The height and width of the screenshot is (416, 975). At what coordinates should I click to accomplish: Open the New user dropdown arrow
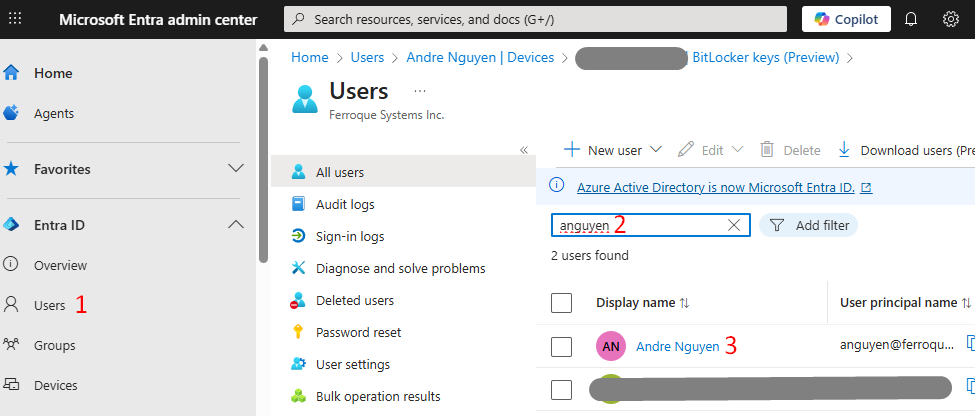click(655, 149)
